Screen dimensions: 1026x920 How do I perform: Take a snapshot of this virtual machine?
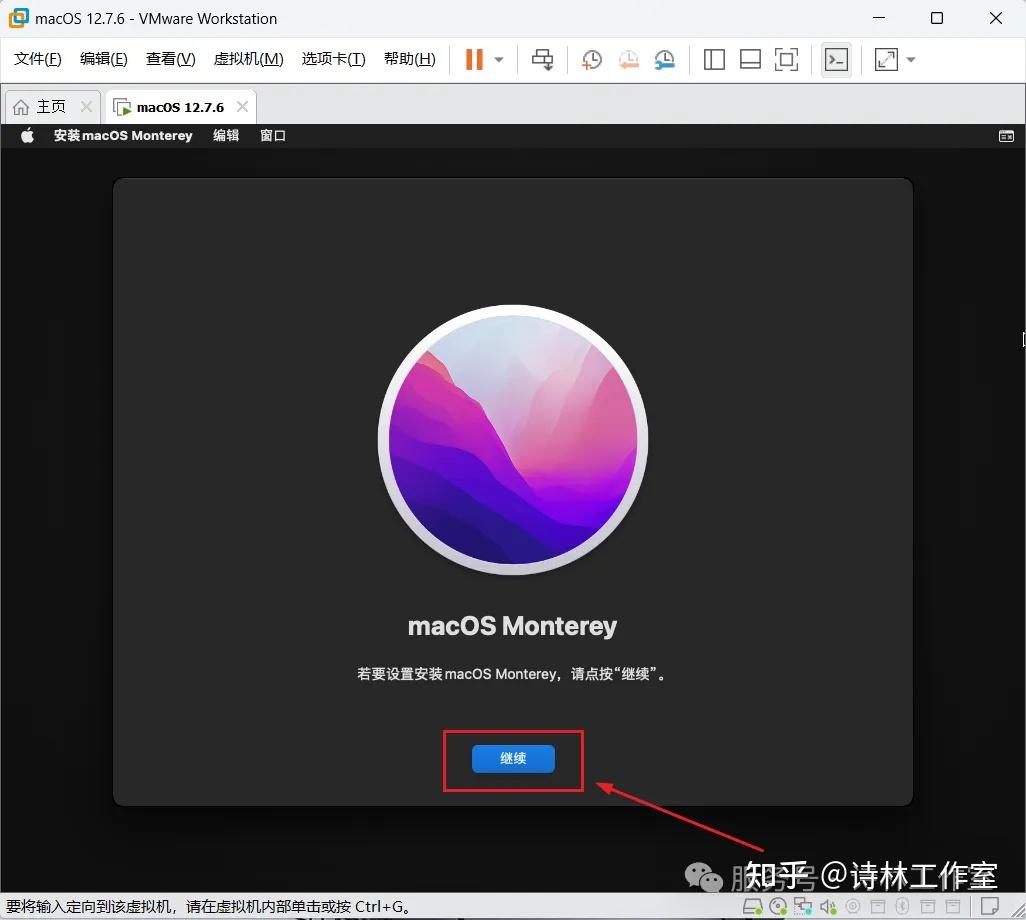point(592,60)
